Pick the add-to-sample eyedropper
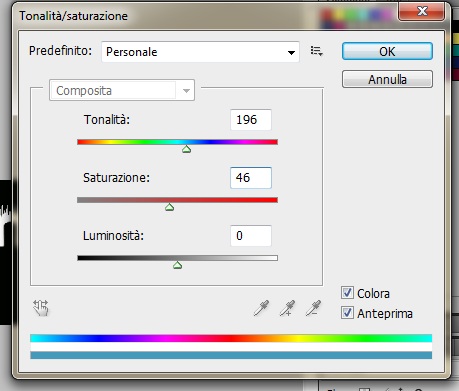The height and width of the screenshot is (391, 459). click(287, 308)
